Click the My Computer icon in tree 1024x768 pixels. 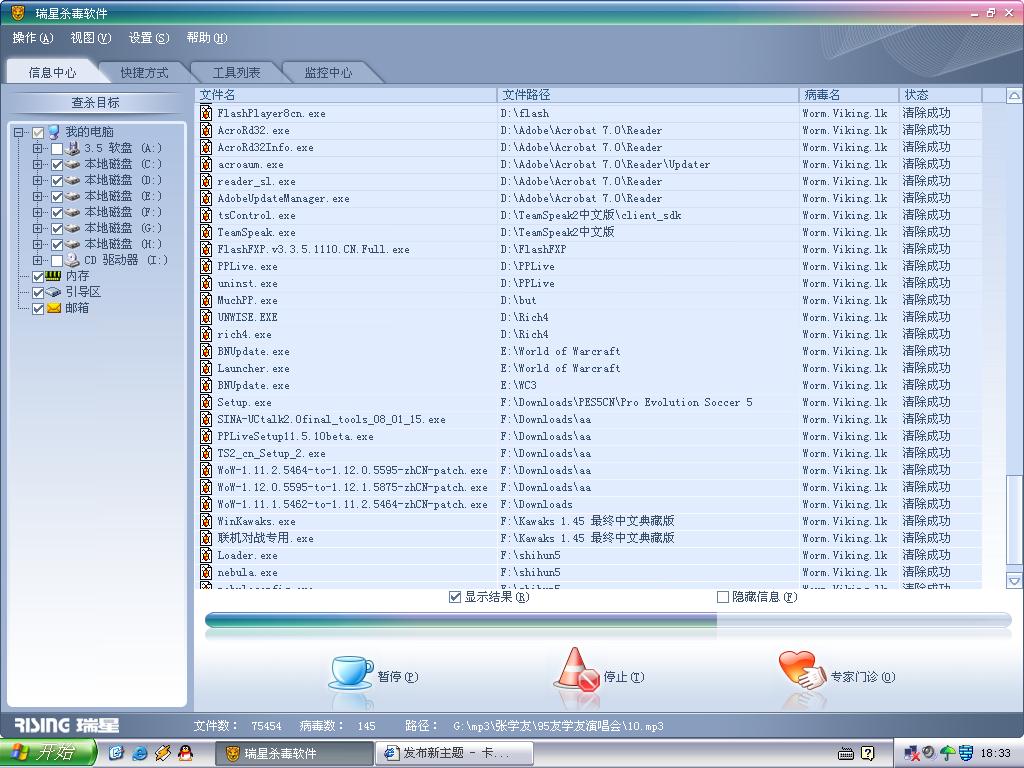pos(54,132)
